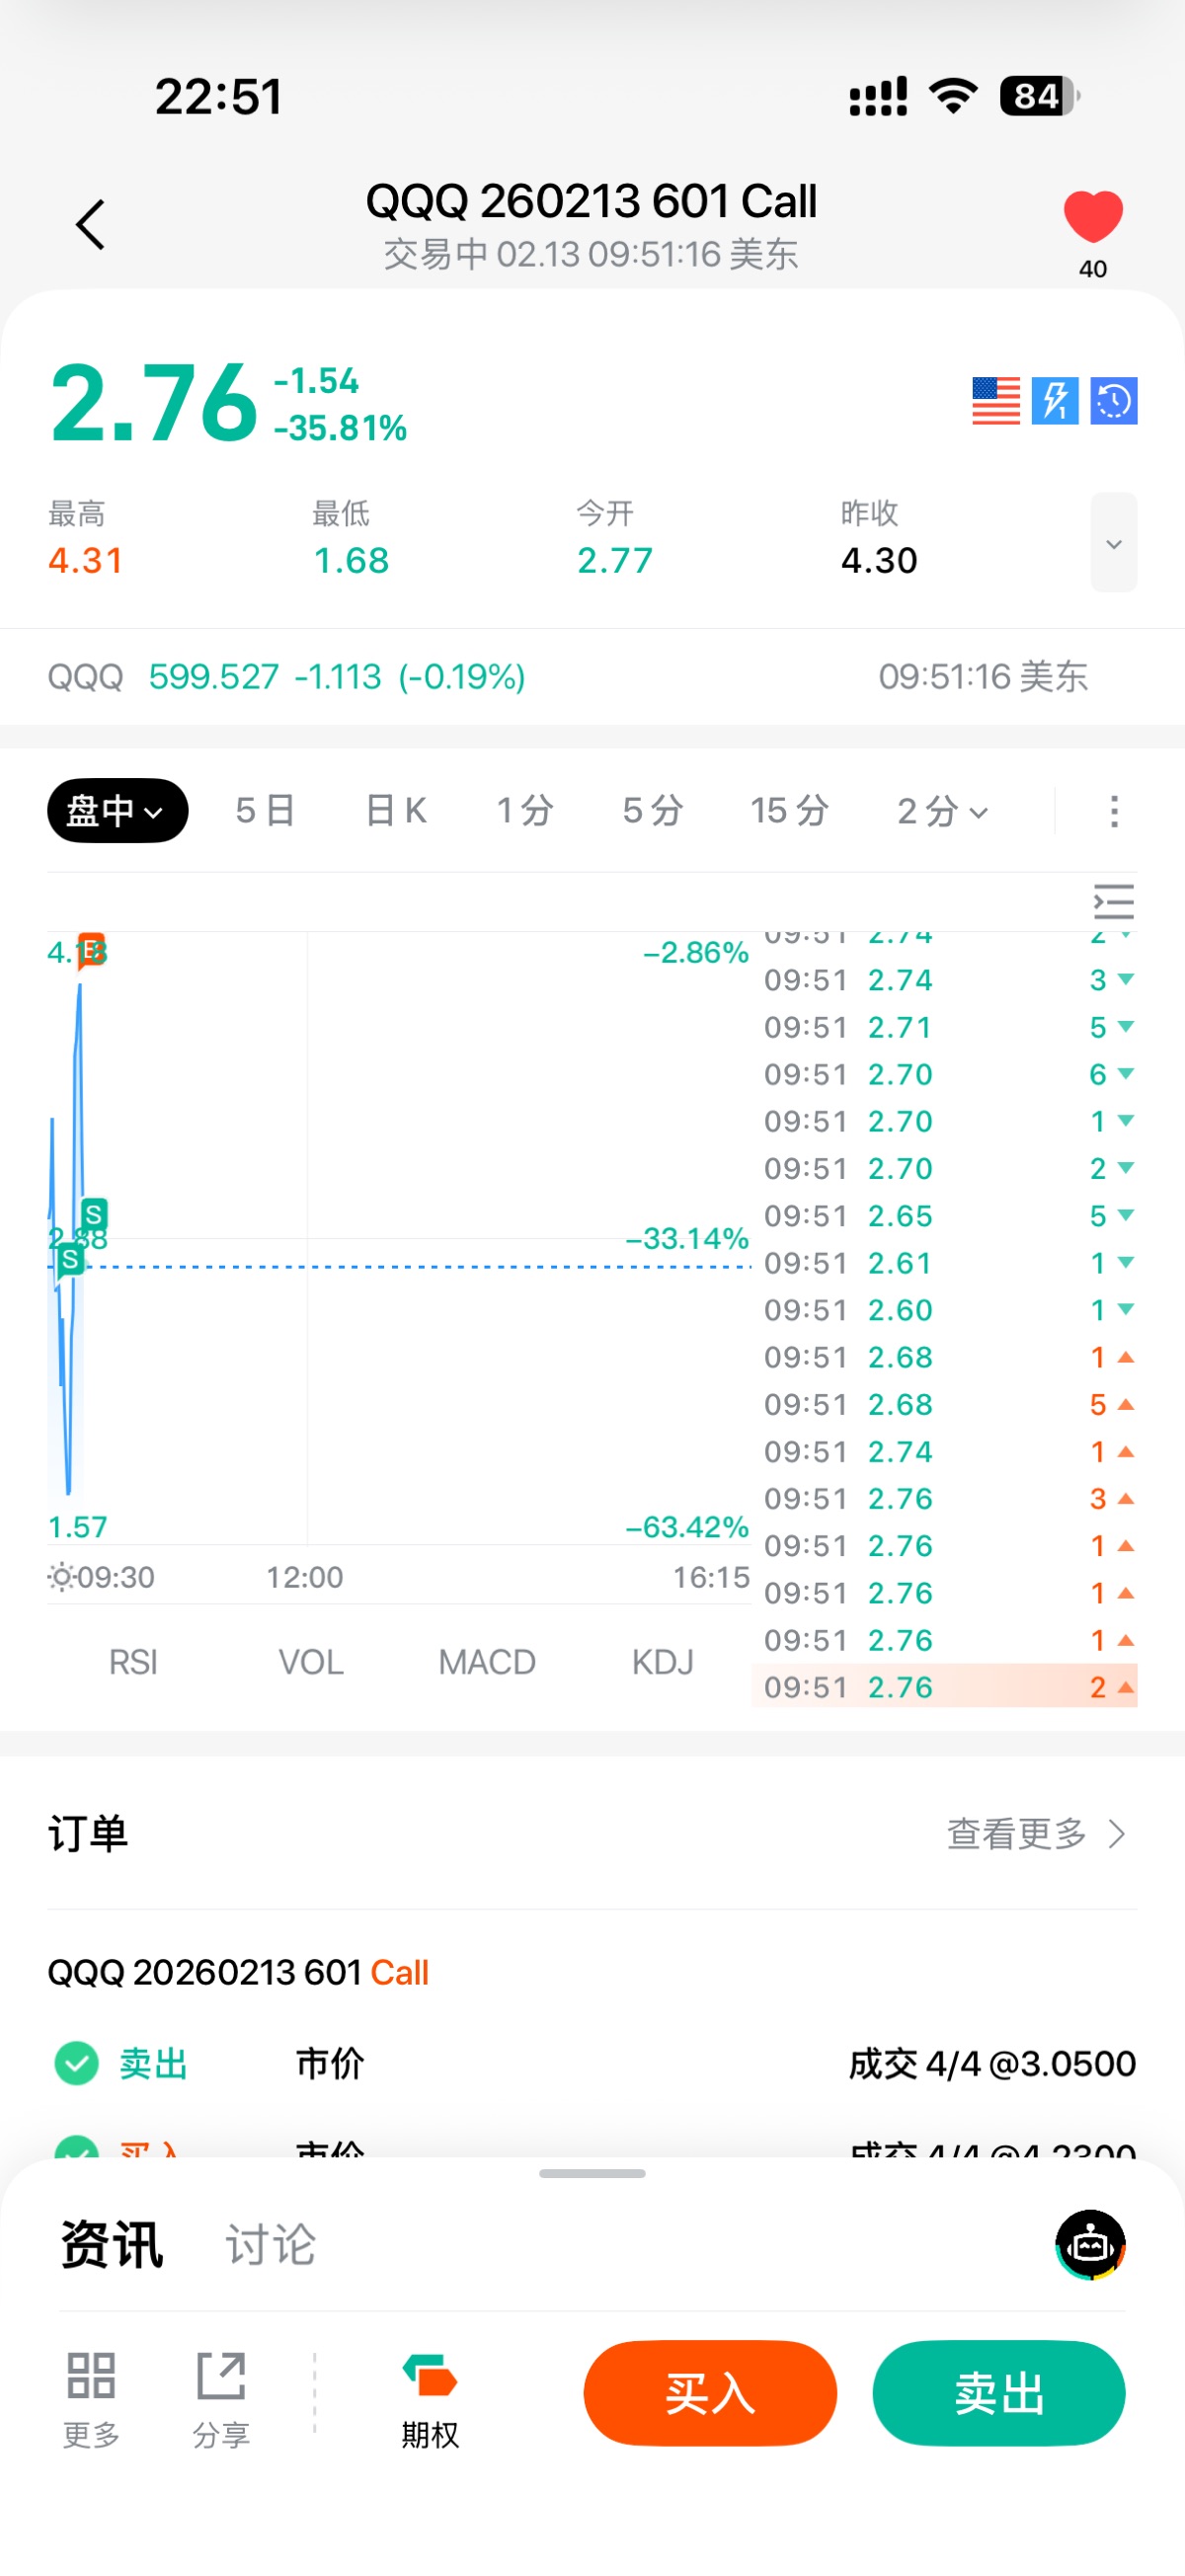This screenshot has height=2576, width=1185.
Task: Switch chart to 日K tab
Action: [396, 810]
